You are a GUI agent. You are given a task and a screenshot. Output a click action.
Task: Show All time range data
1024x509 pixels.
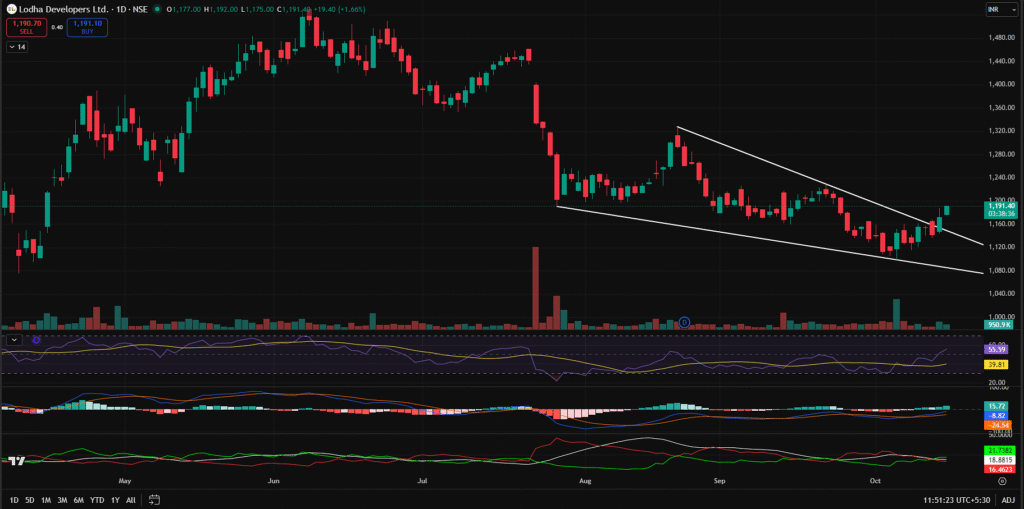[131, 499]
